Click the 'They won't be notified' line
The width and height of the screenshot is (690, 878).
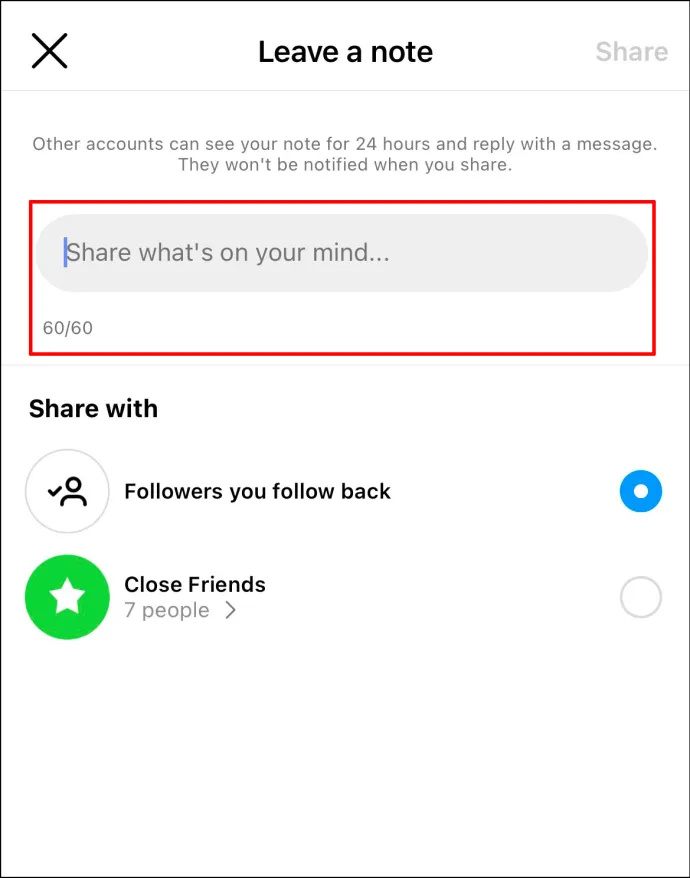(x=345, y=165)
